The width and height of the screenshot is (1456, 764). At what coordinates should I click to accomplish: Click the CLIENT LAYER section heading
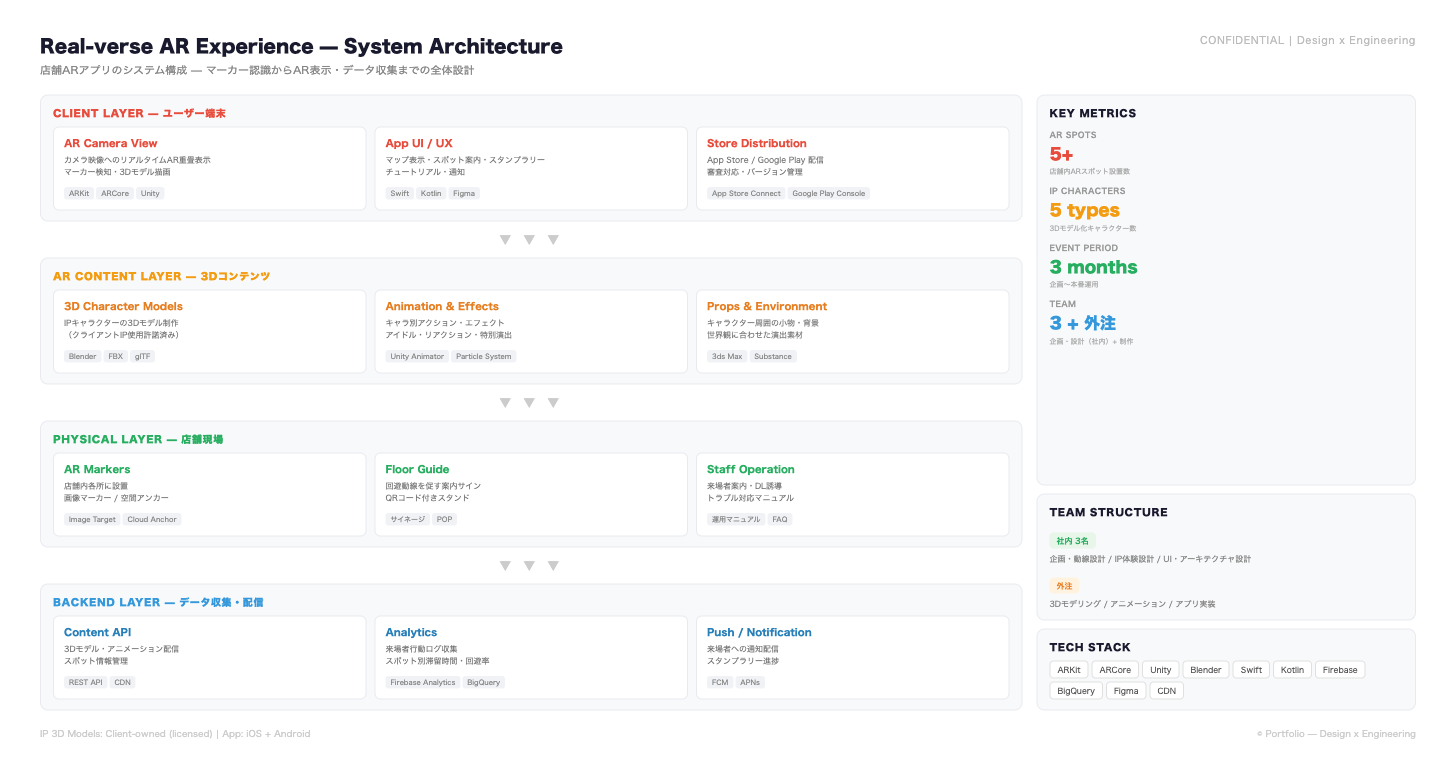(139, 113)
